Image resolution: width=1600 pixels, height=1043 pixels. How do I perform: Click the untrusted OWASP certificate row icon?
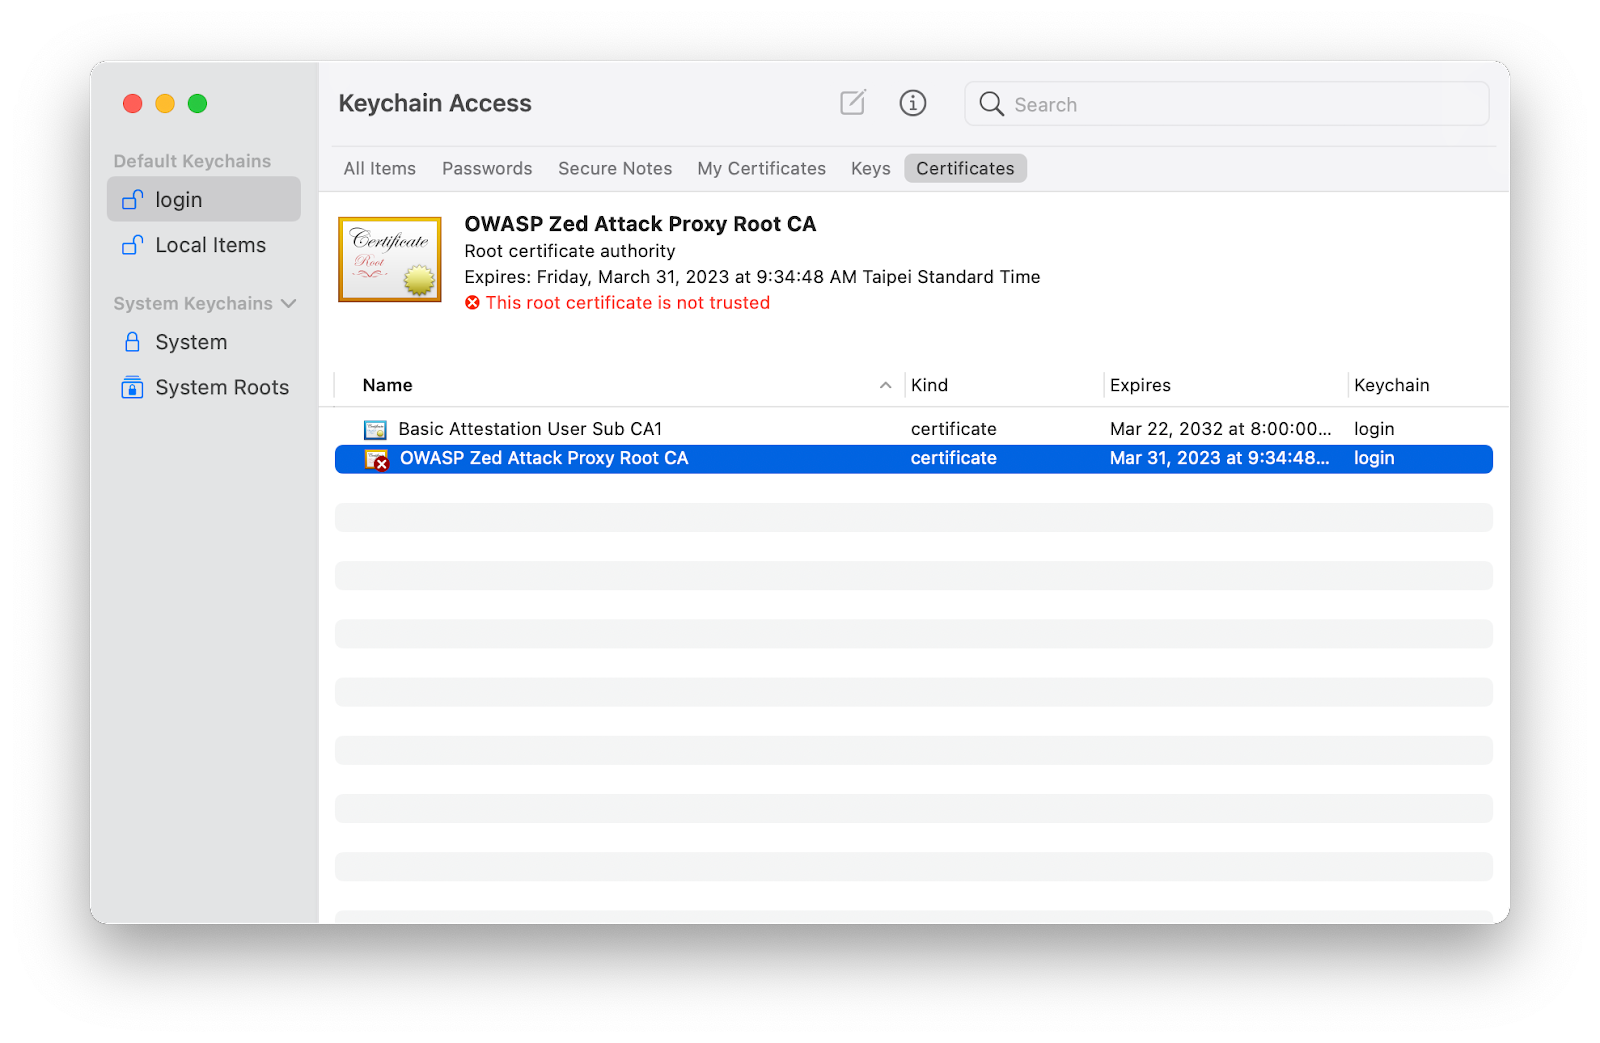tap(376, 459)
